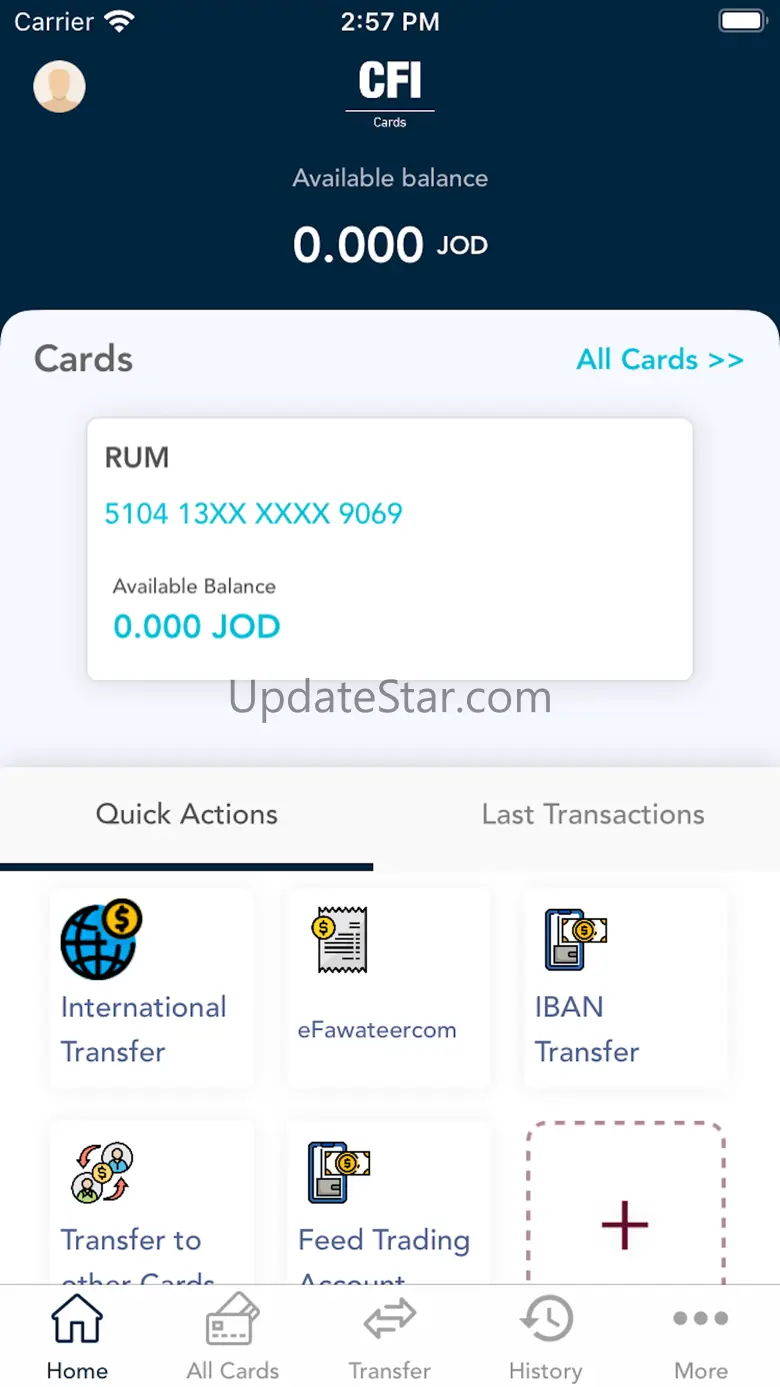780x1387 pixels.
Task: Tap the CFI Cards logo
Action: pyautogui.click(x=390, y=93)
